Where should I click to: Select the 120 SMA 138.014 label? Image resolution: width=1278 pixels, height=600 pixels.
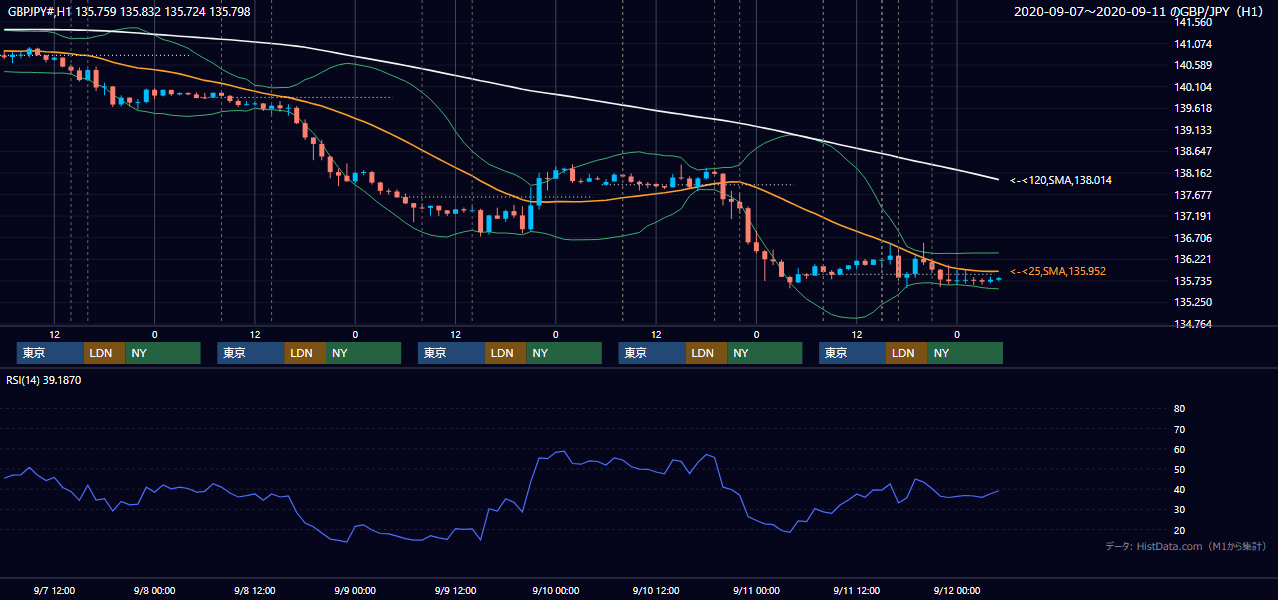[1061, 180]
